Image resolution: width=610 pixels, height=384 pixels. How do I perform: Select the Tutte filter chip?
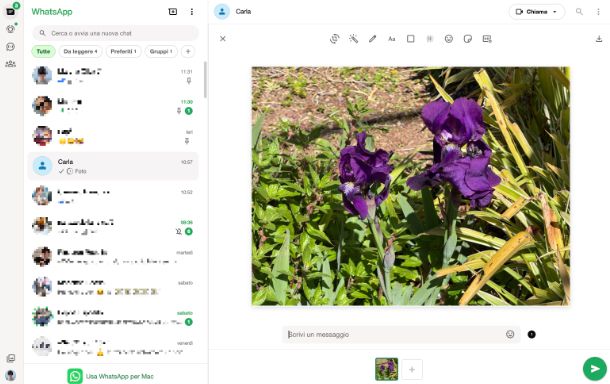[43, 51]
